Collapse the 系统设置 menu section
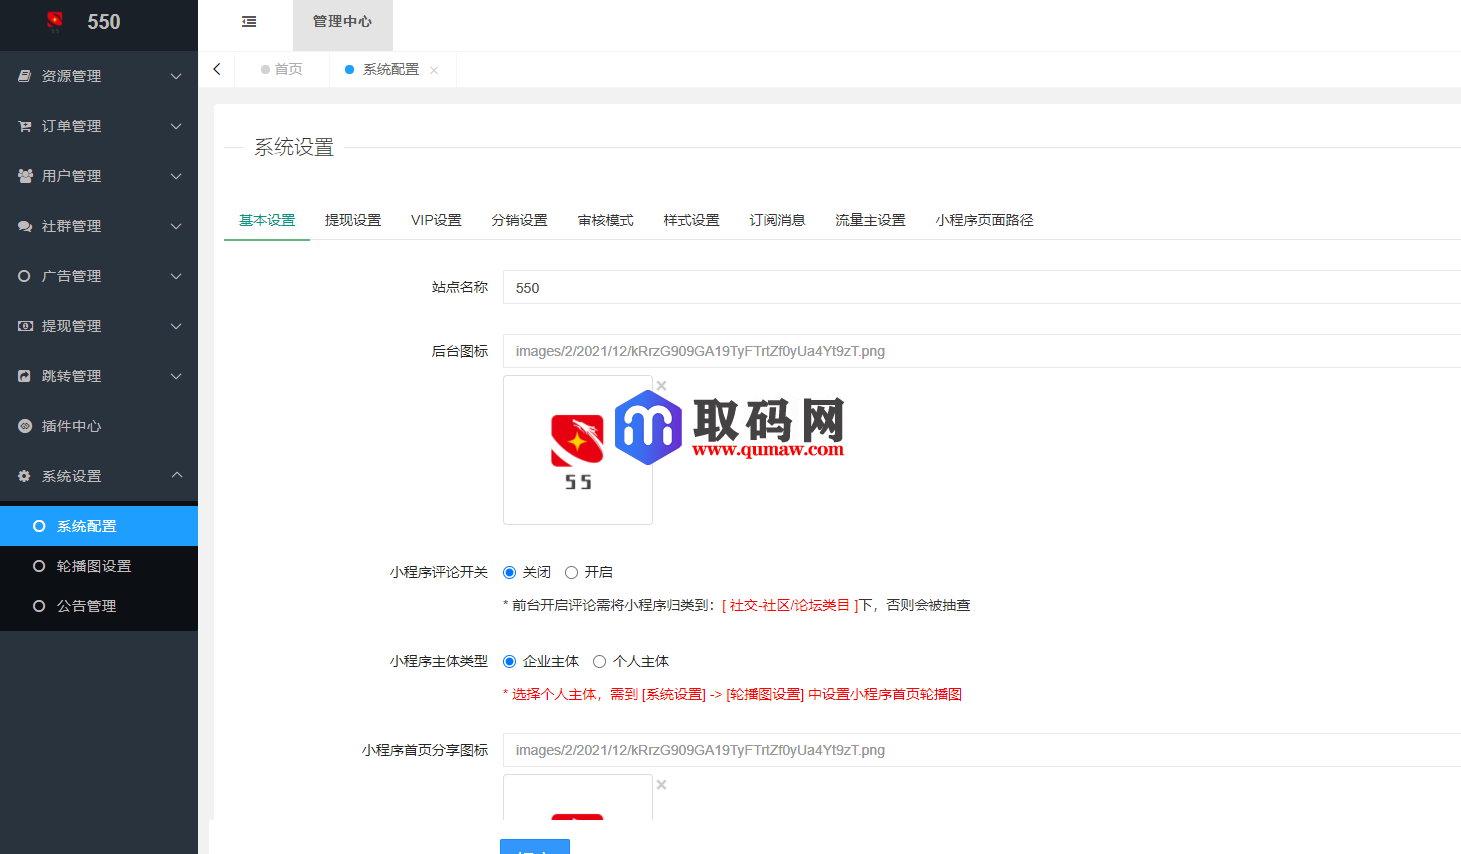Viewport: 1461px width, 854px height. click(x=176, y=476)
